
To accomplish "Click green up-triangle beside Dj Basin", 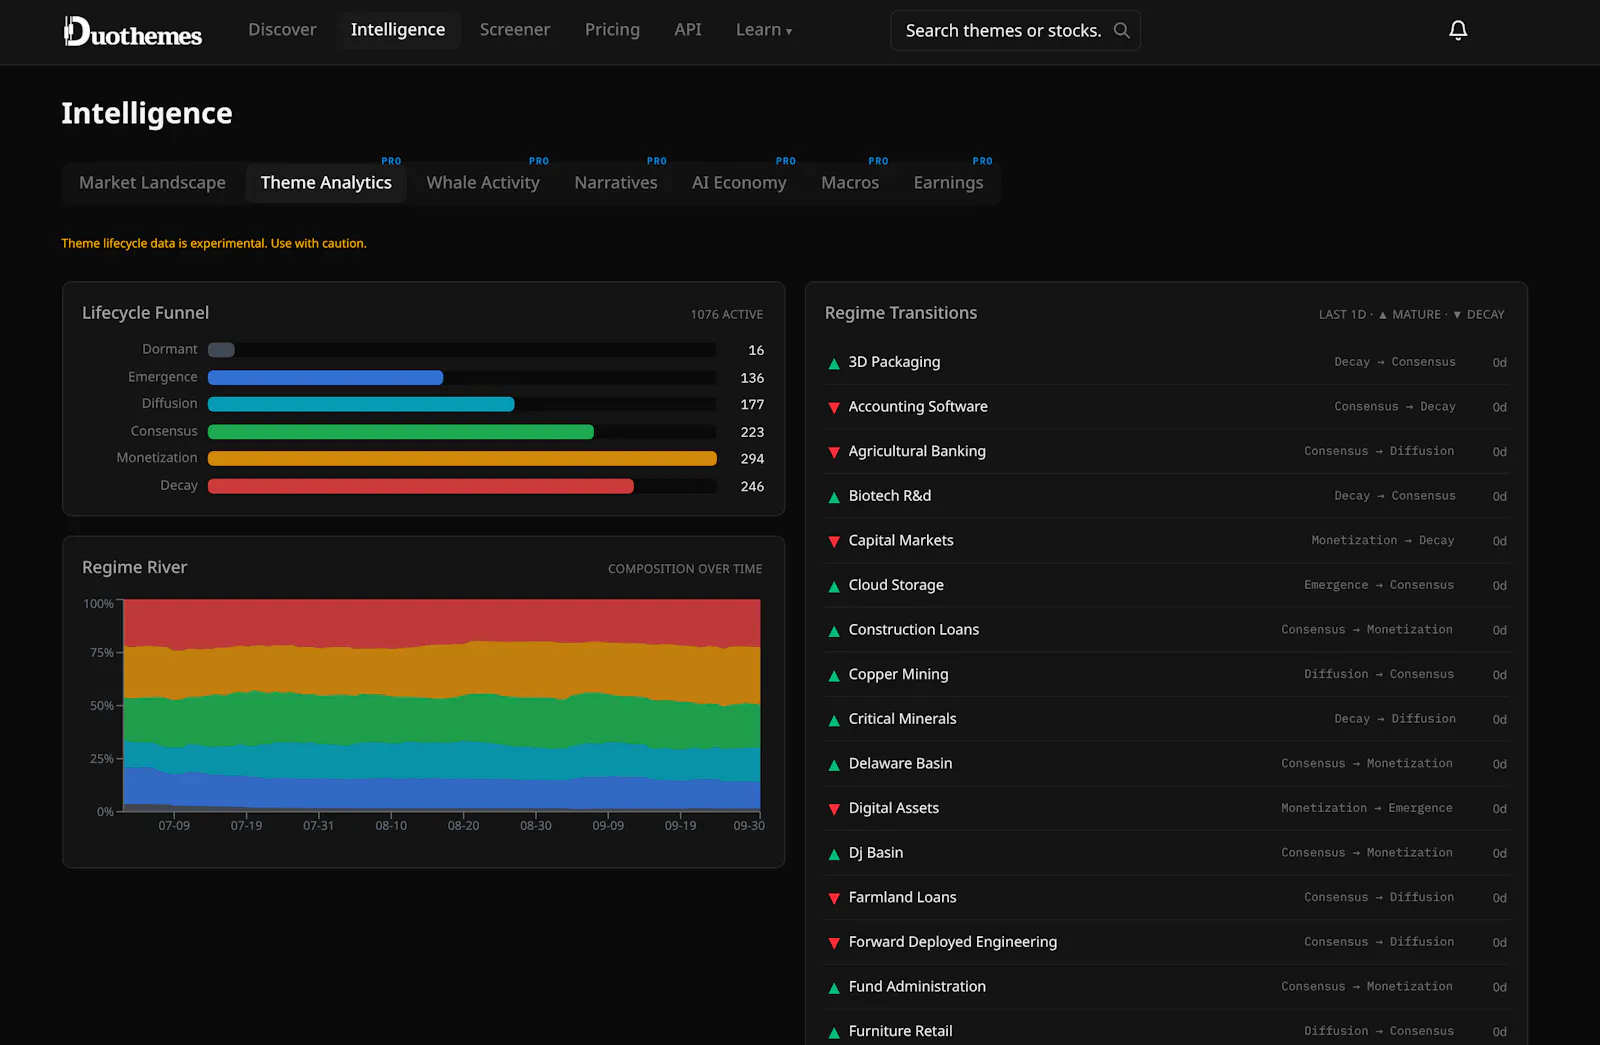I will 834,854.
